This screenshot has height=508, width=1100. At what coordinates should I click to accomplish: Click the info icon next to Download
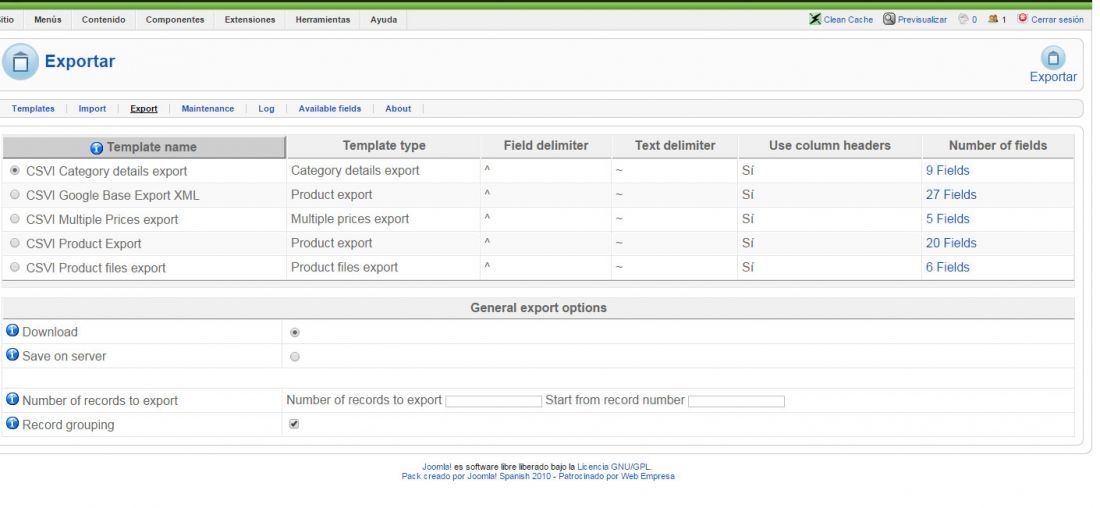click(x=12, y=331)
